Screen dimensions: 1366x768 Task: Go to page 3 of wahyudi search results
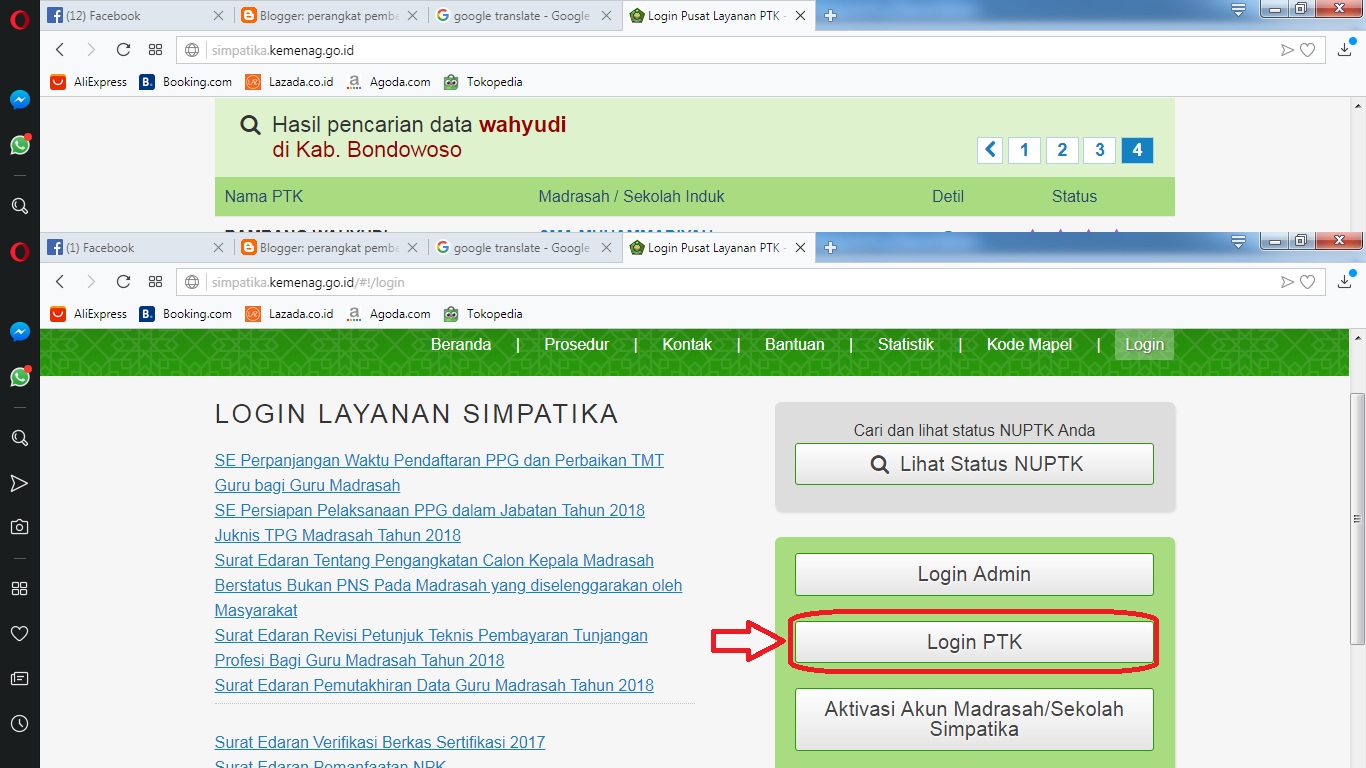coord(1098,149)
